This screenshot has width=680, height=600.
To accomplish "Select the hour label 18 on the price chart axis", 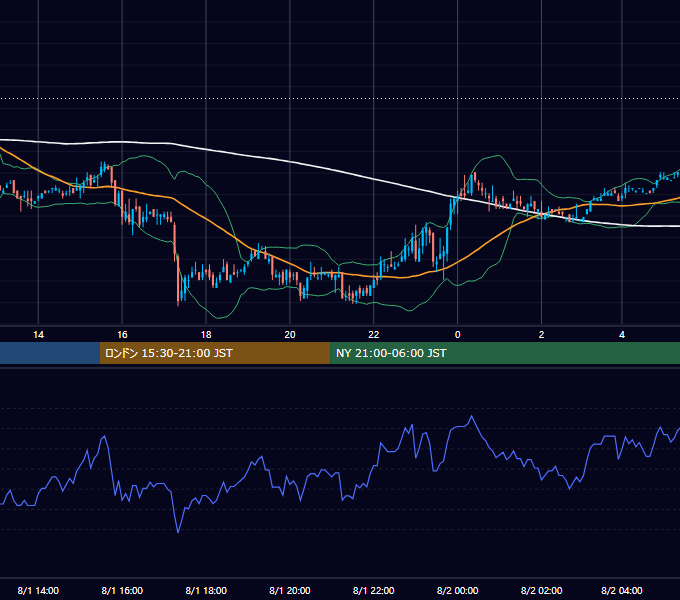I will coord(206,335).
